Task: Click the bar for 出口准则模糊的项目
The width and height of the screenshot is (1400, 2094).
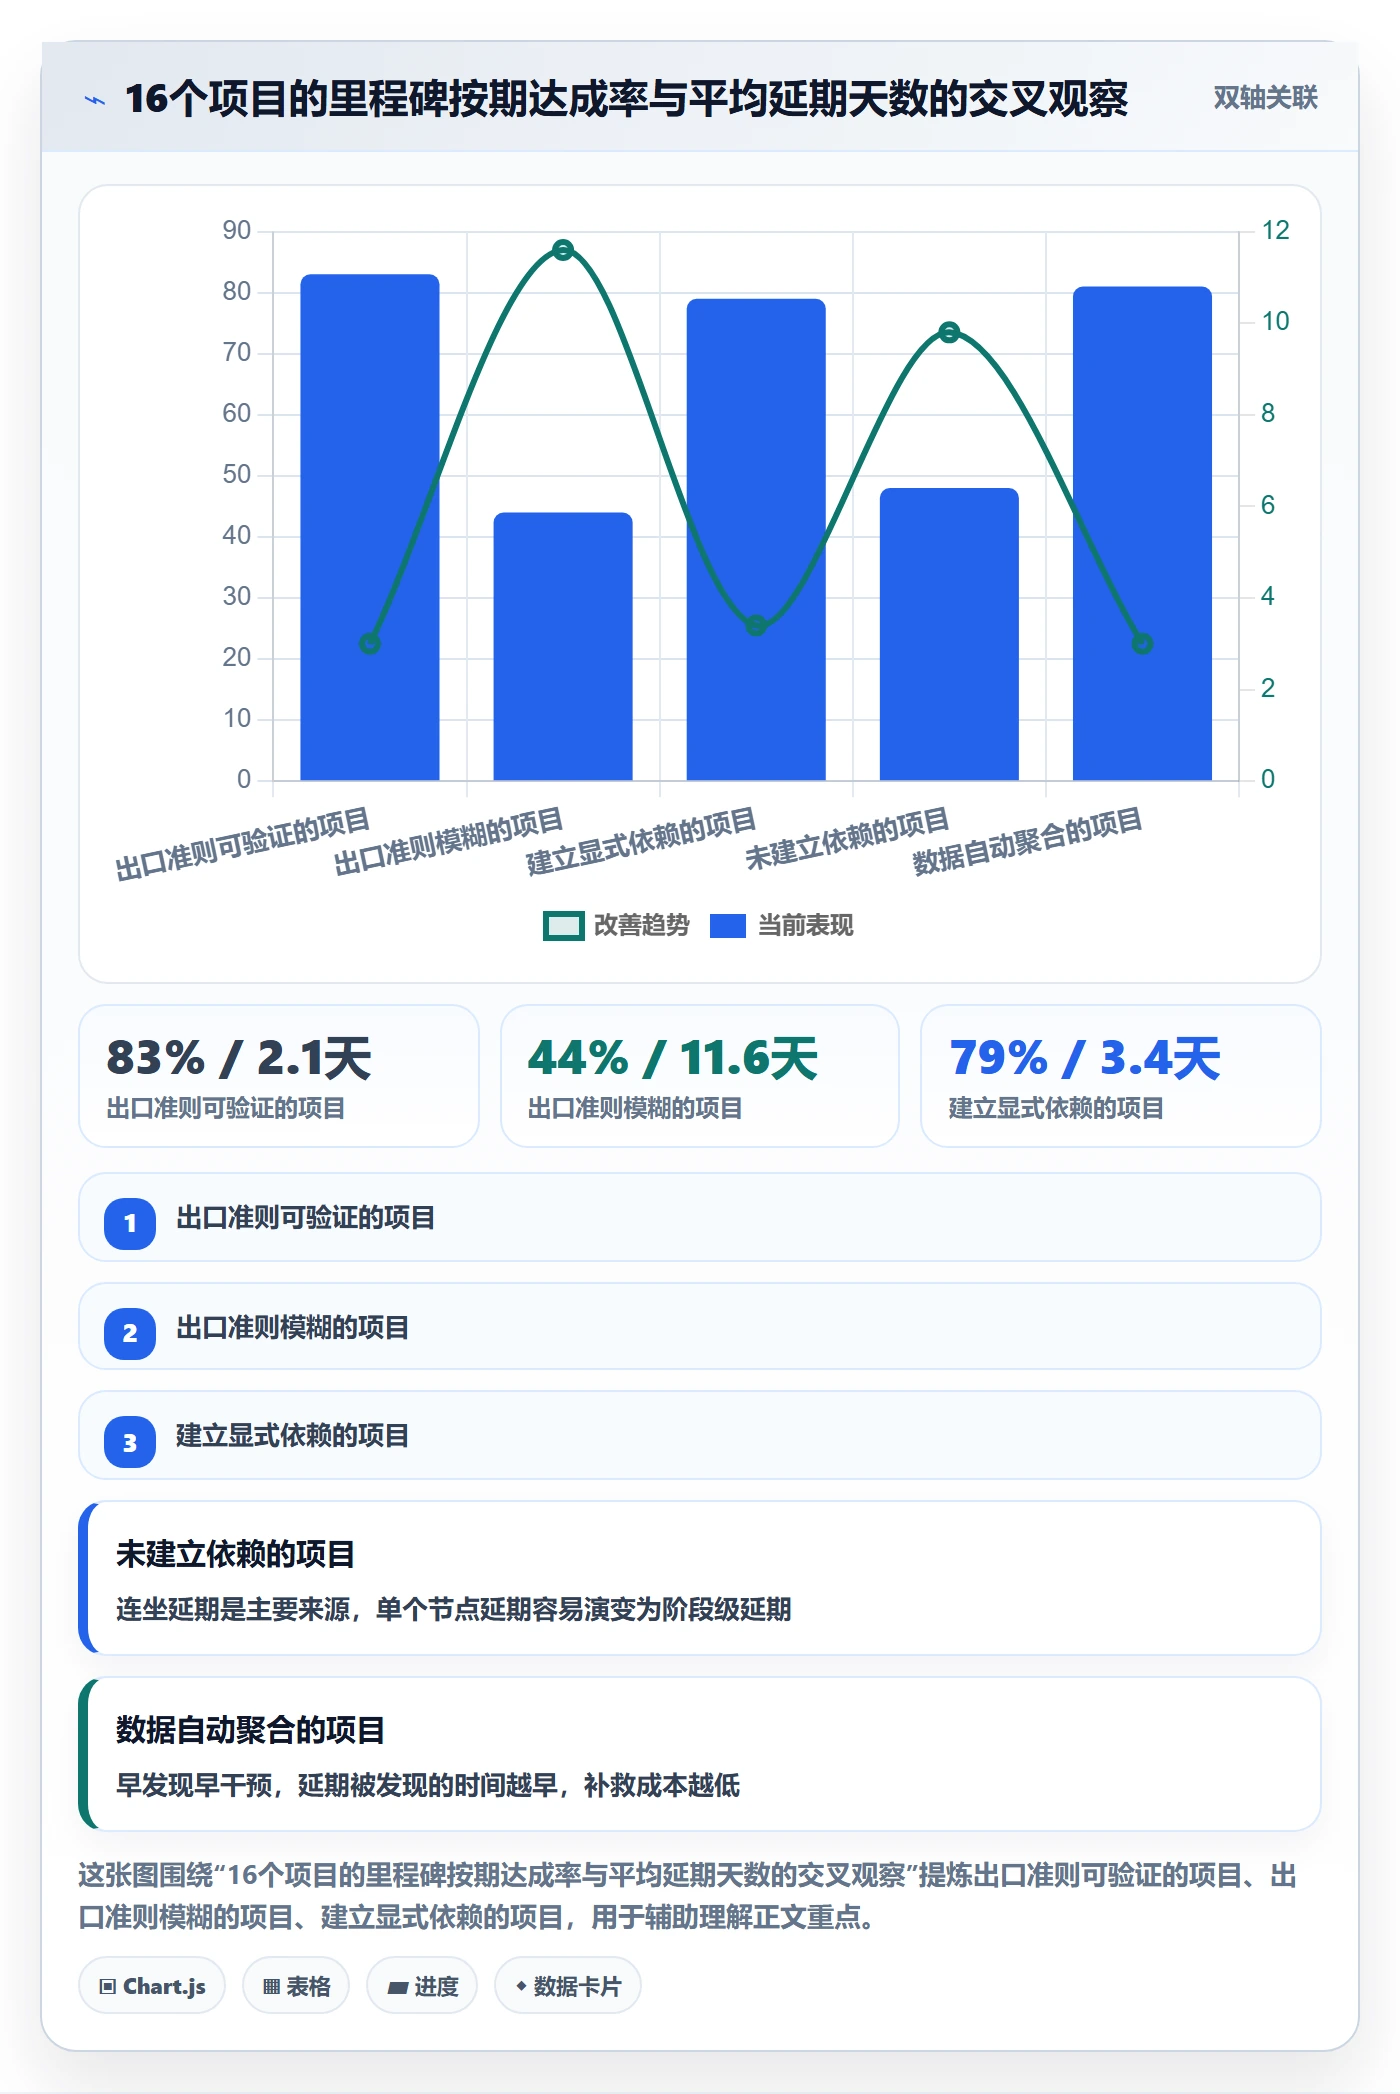Action: coord(563,646)
